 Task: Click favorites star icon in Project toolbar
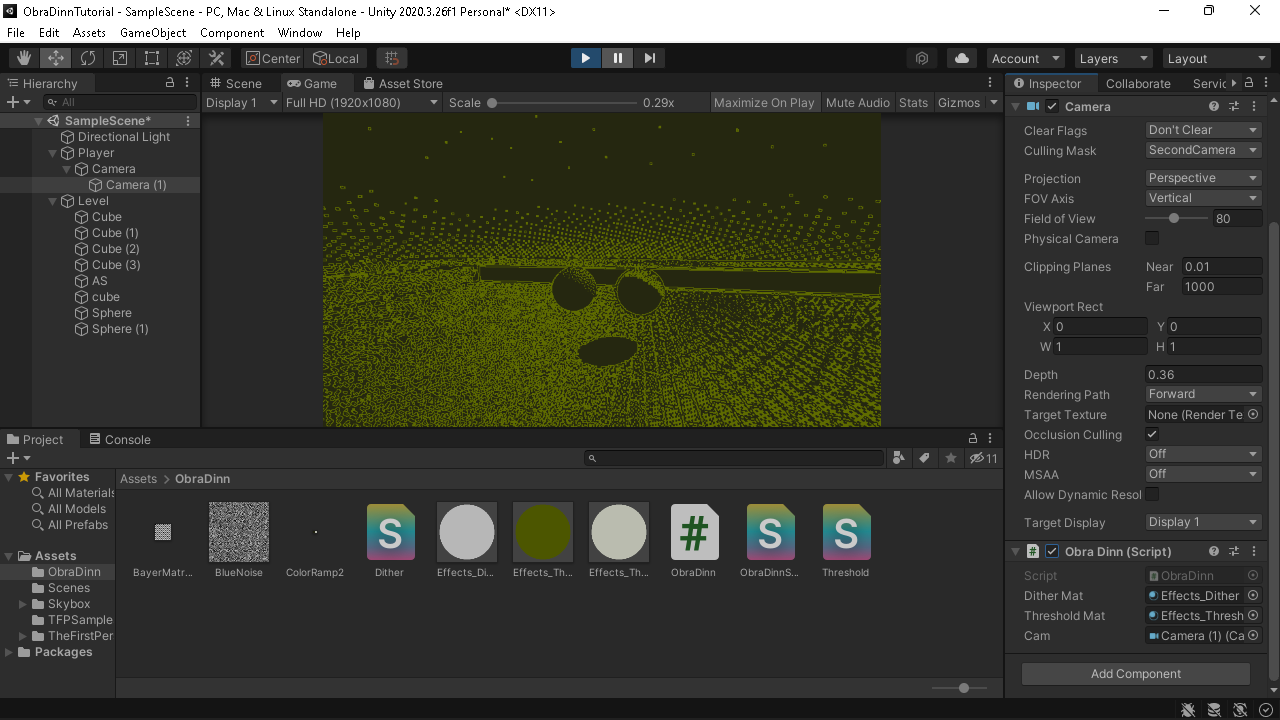[x=950, y=458]
